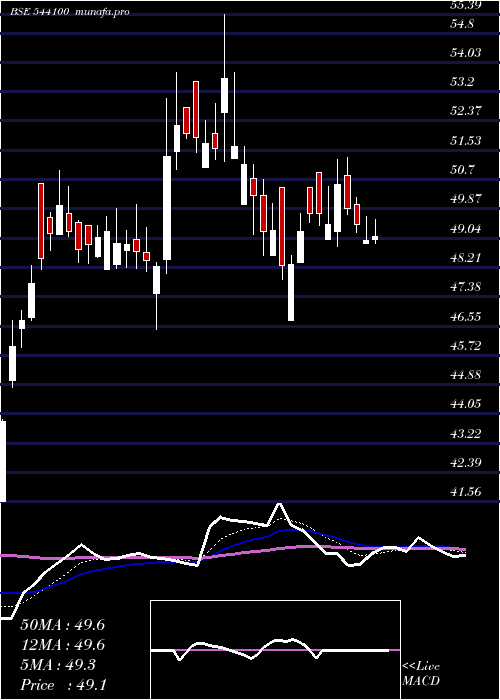Click the Price : 49.1 readout

click(x=63, y=685)
